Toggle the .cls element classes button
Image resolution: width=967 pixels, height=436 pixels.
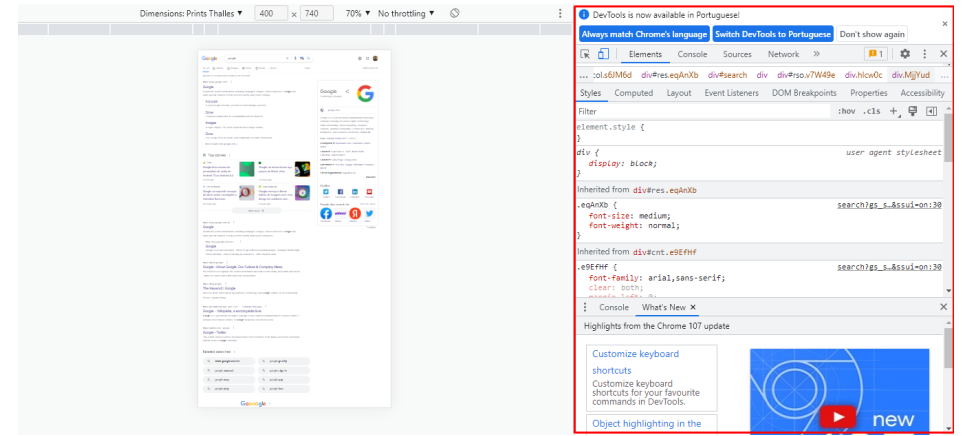[x=872, y=111]
